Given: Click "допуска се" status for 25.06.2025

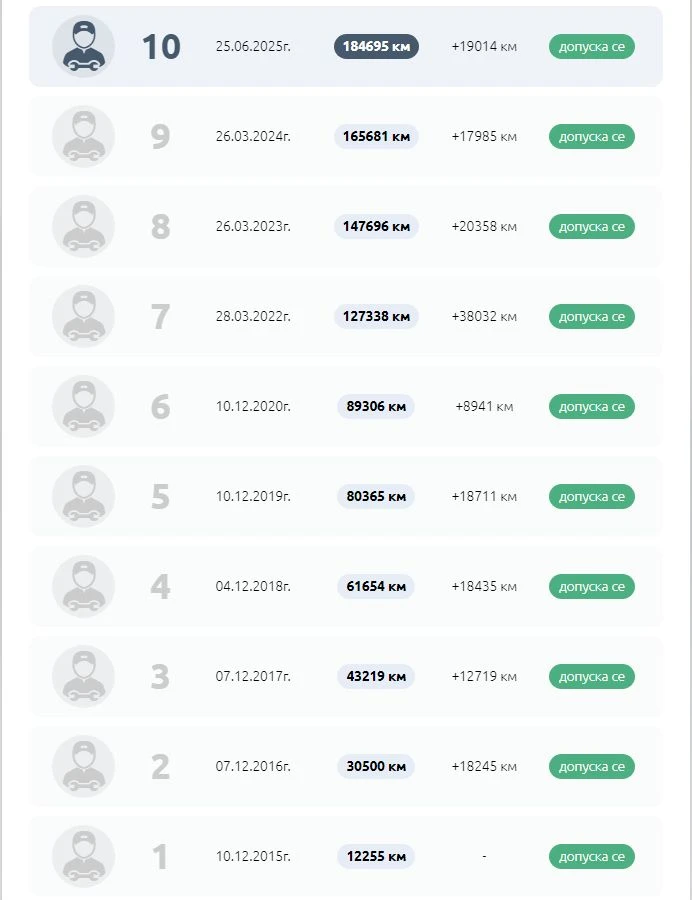Looking at the screenshot, I should coord(591,46).
